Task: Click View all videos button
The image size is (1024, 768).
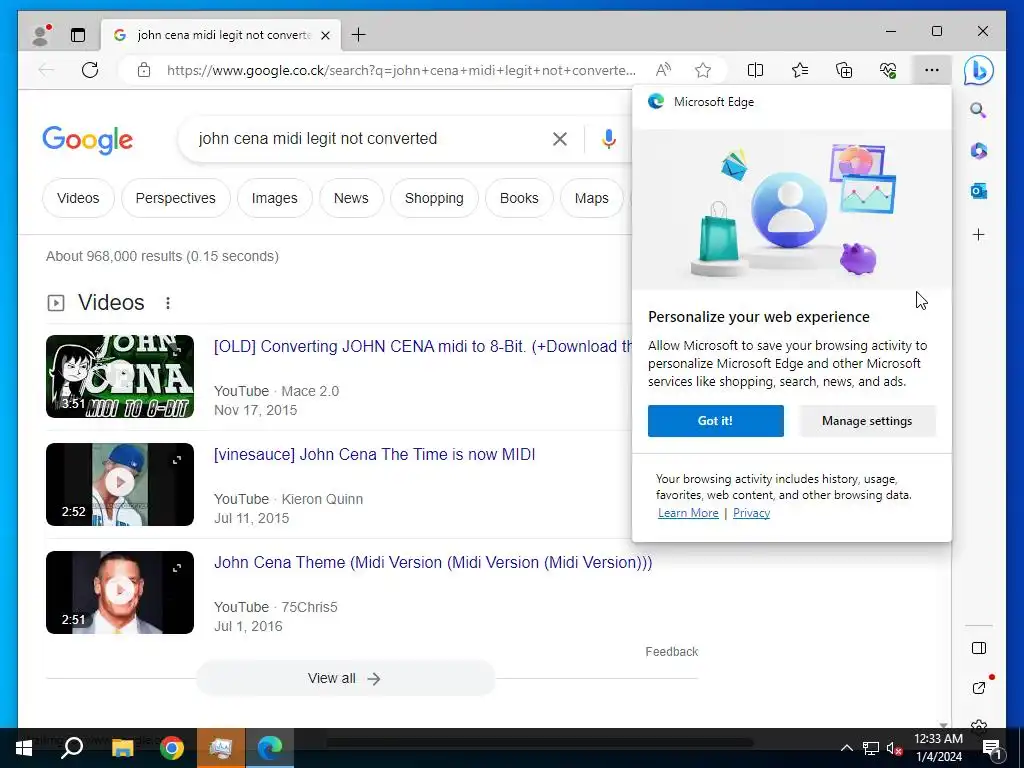Action: [x=345, y=678]
